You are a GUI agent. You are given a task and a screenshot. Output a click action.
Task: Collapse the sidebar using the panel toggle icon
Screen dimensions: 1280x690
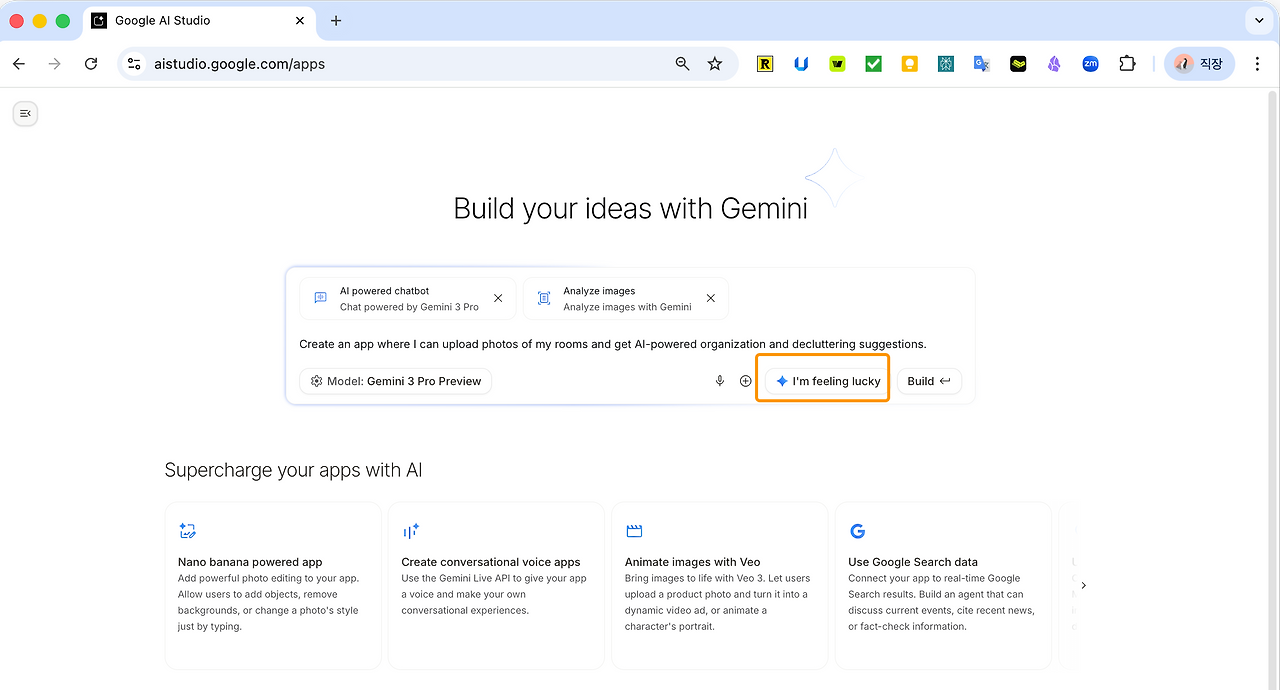click(x=25, y=114)
